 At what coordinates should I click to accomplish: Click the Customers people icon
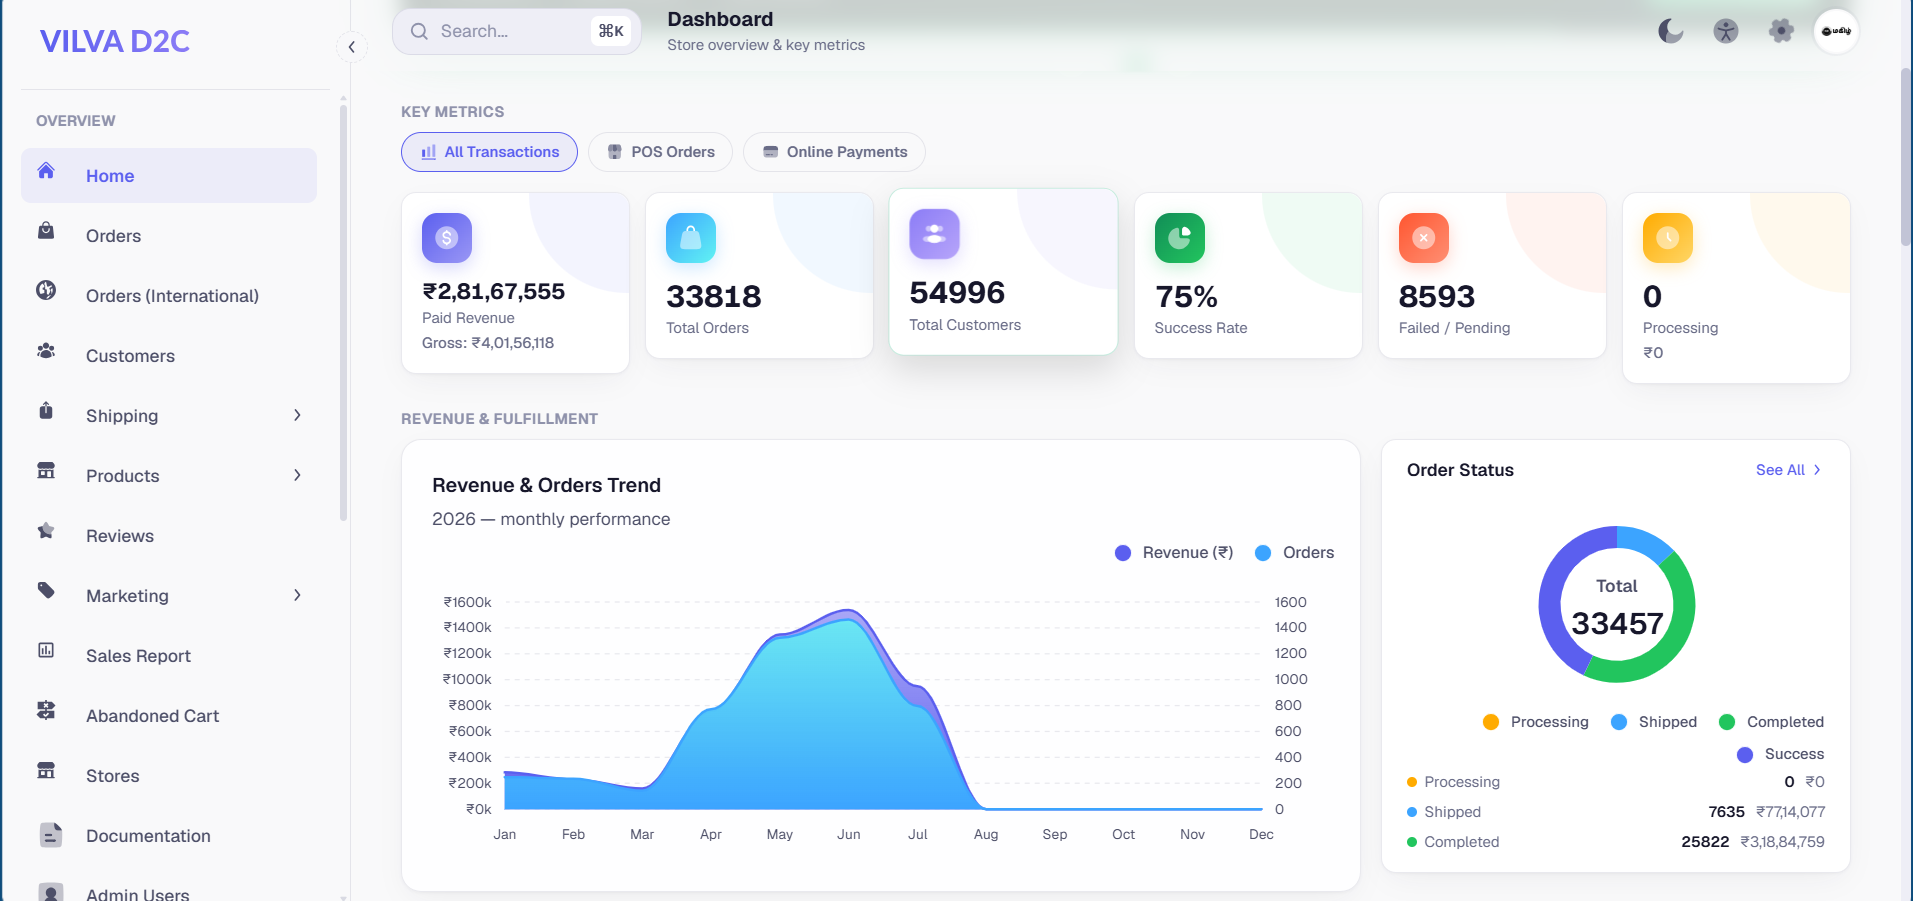46,351
